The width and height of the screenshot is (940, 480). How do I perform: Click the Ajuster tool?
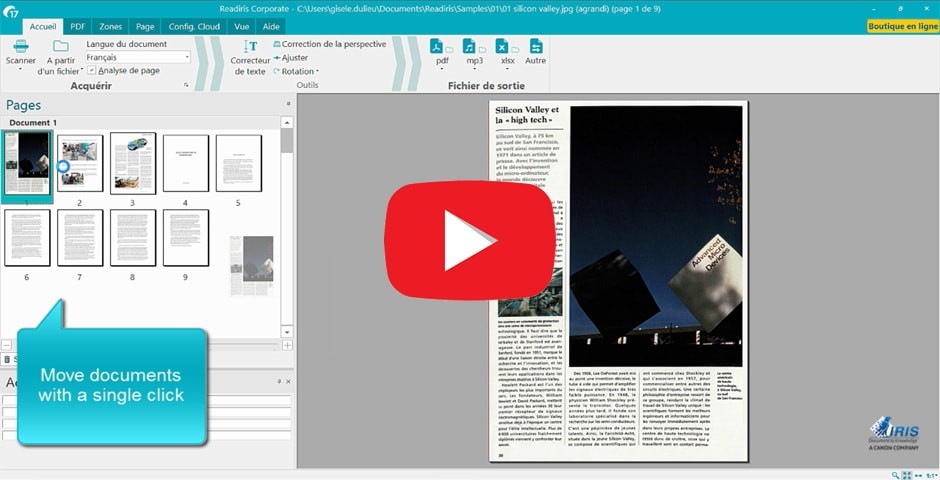[291, 58]
